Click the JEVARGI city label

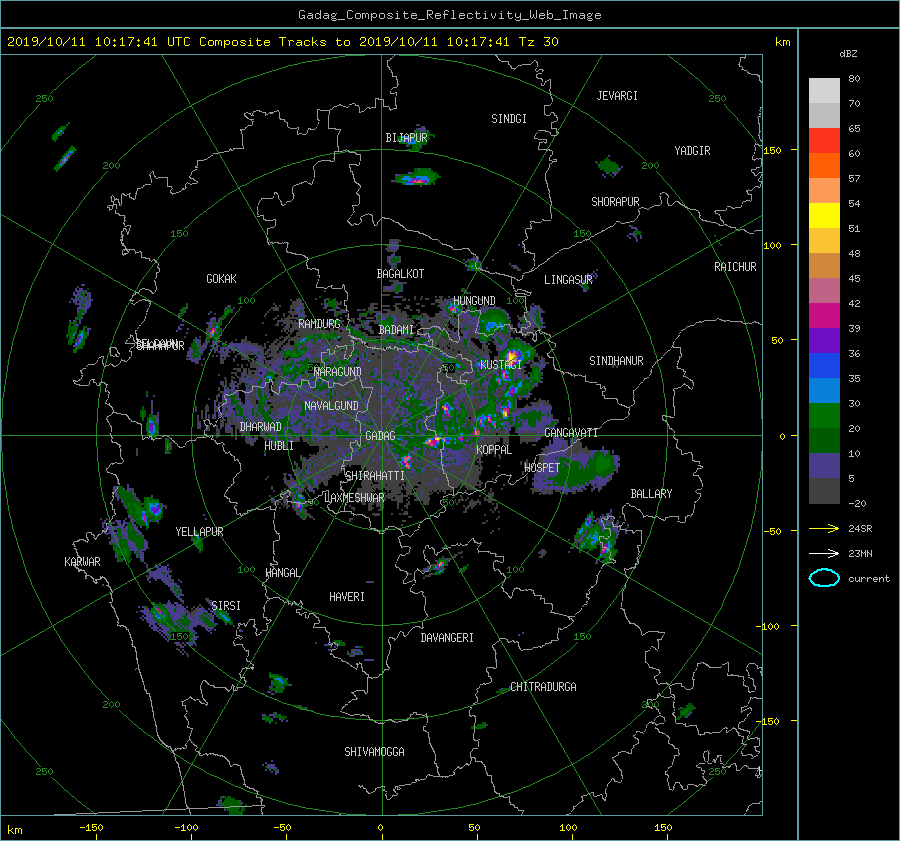(617, 96)
